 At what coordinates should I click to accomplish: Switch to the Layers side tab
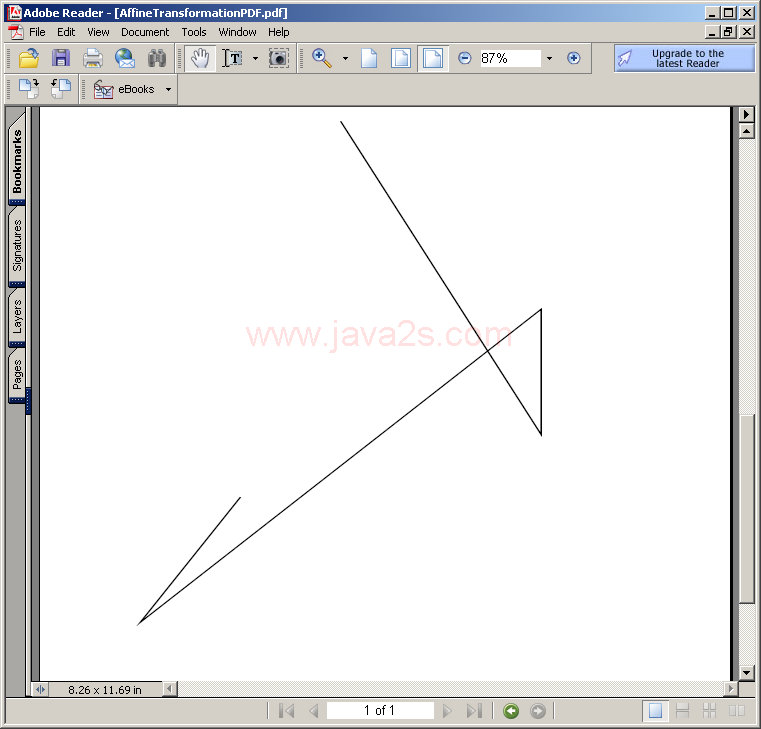[x=17, y=316]
